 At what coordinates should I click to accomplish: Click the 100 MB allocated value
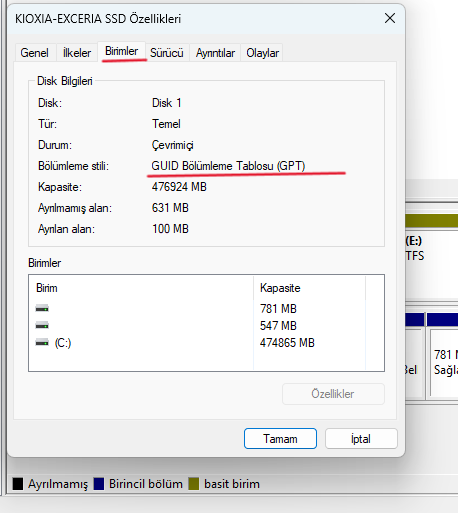click(x=170, y=229)
